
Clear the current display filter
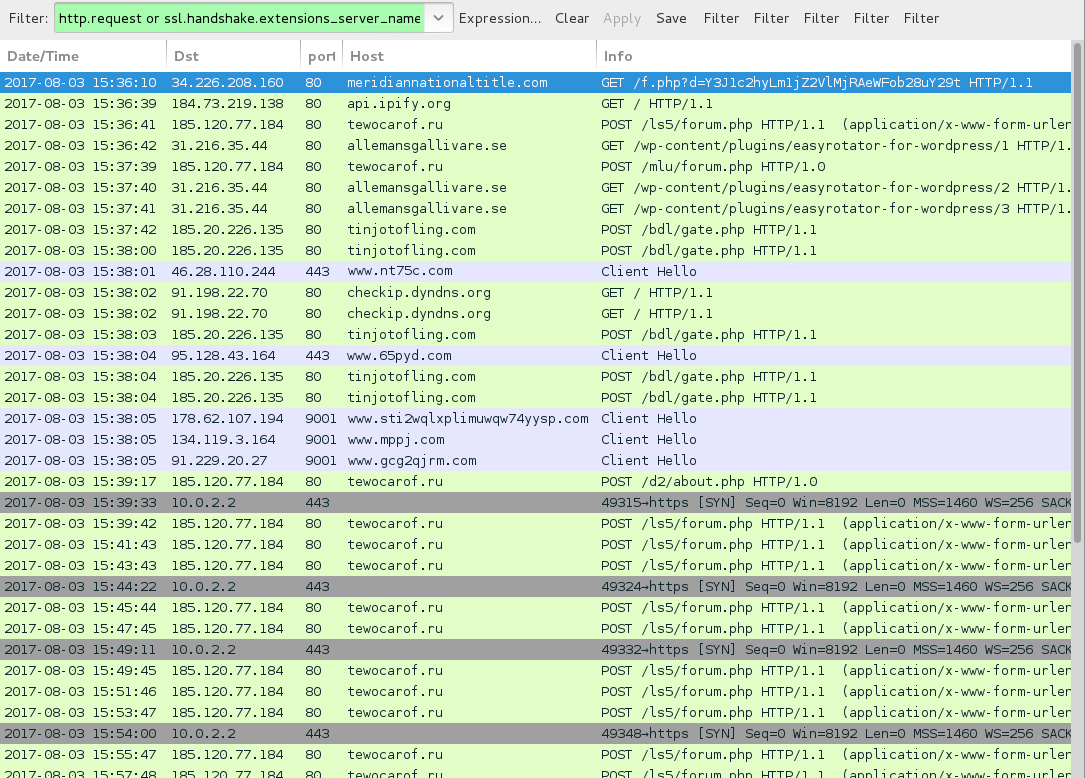coord(572,19)
